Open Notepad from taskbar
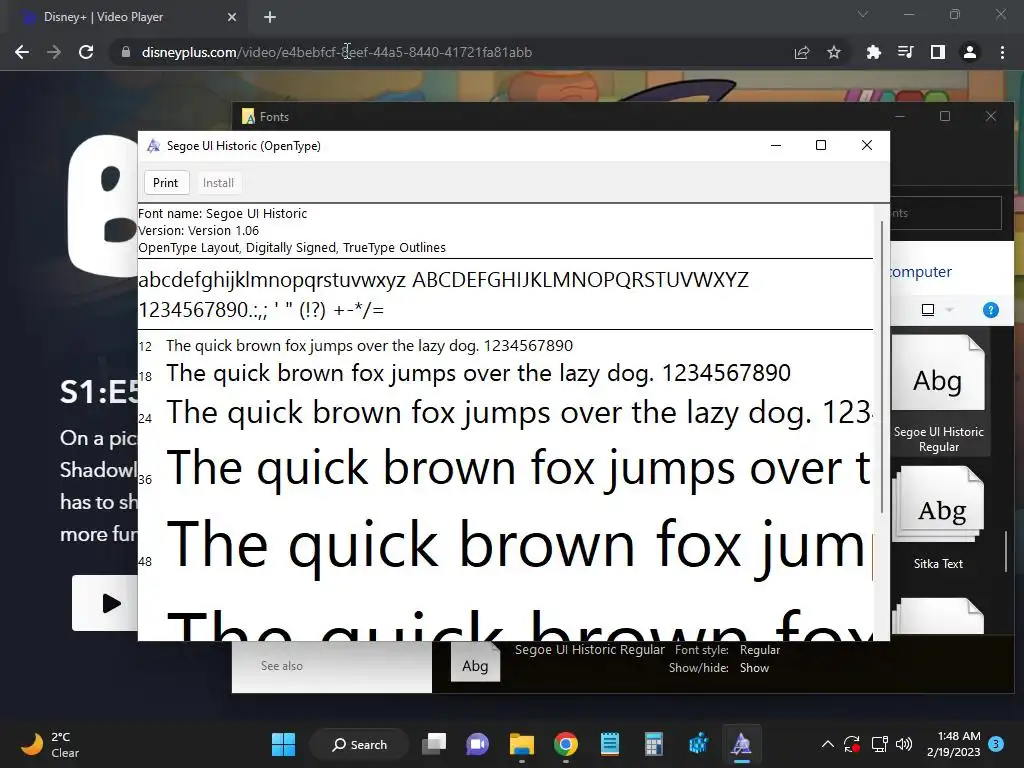The height and width of the screenshot is (768, 1024). point(609,744)
